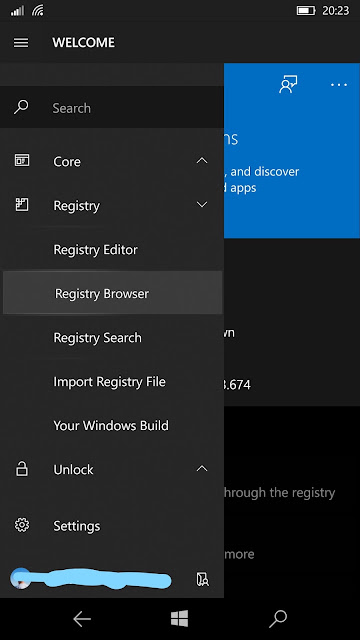Click the ', and discover' banner text
The image size is (360, 640).
[262, 171]
